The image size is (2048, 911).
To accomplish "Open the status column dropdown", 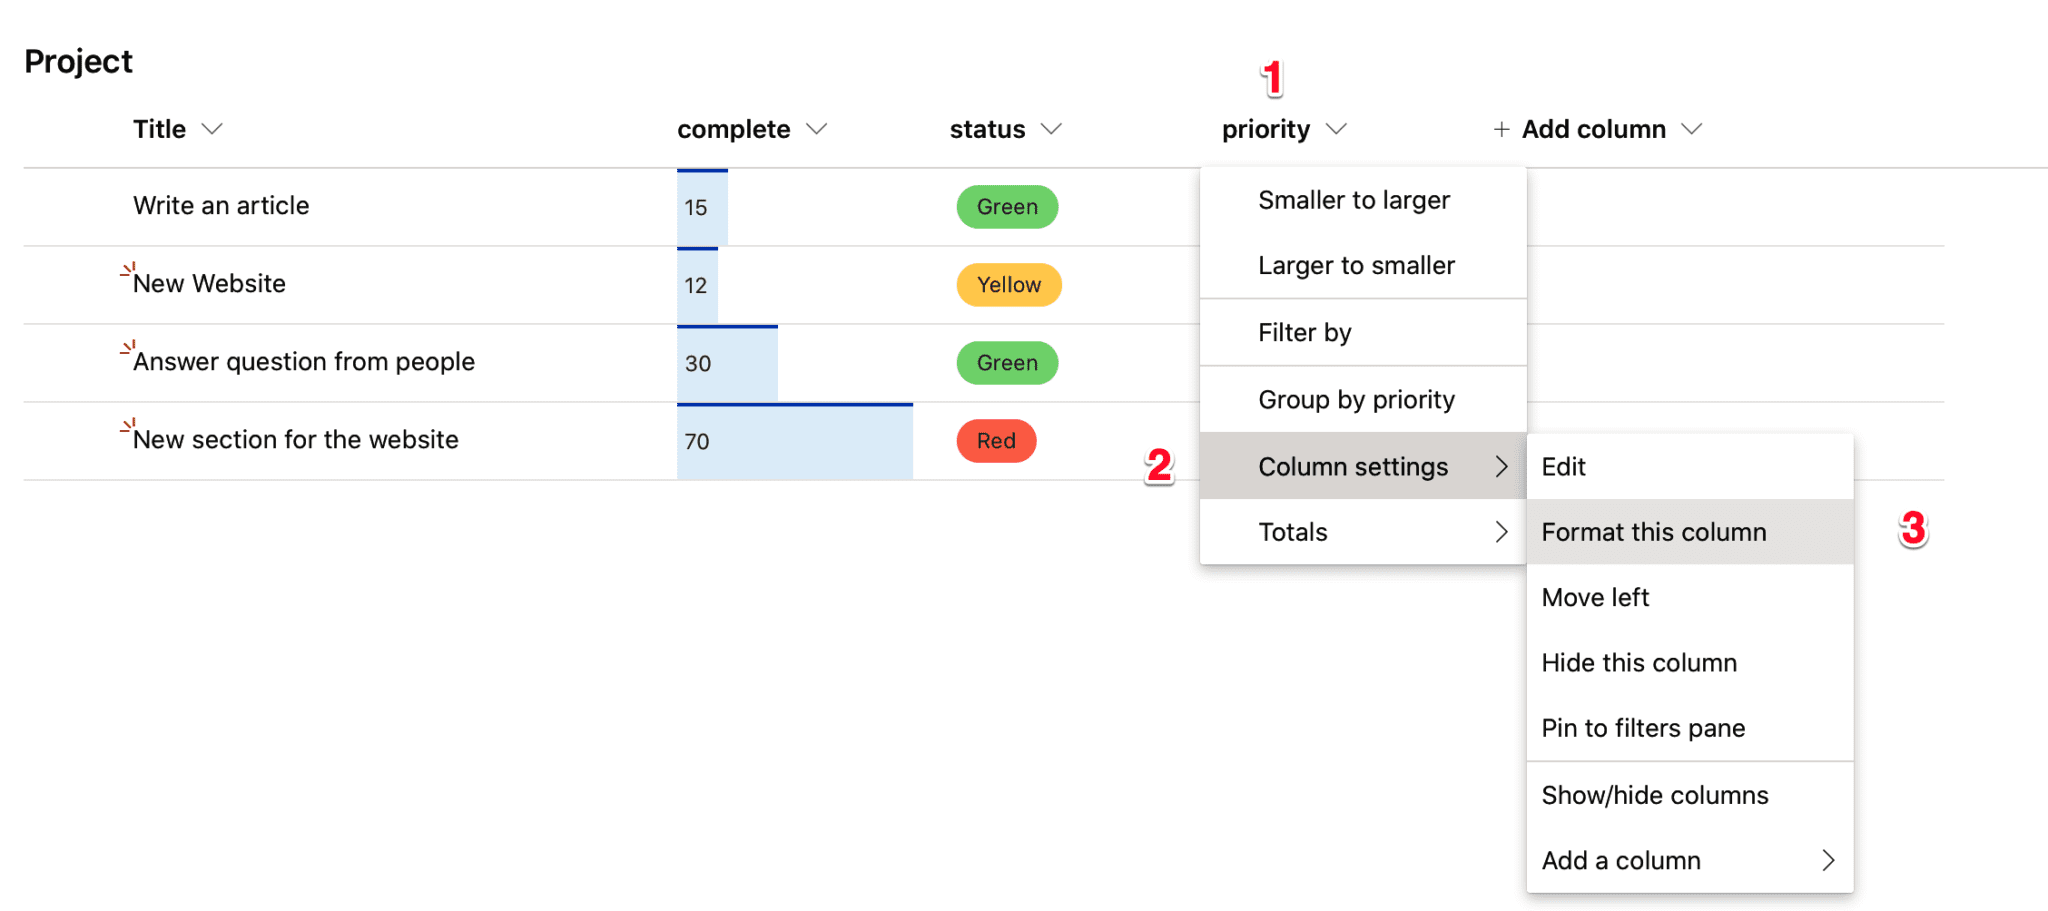I will [x=1052, y=128].
